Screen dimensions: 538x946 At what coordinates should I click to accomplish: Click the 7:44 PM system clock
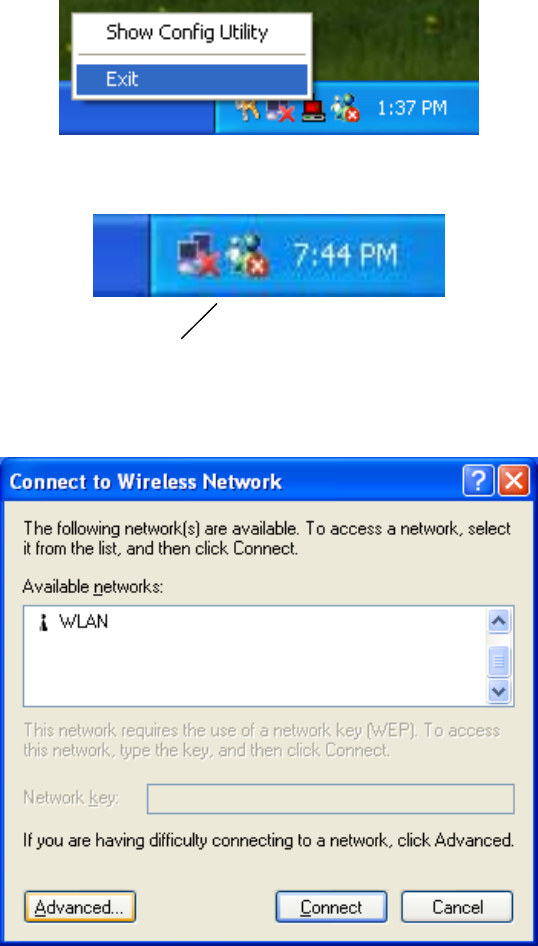(x=345, y=255)
